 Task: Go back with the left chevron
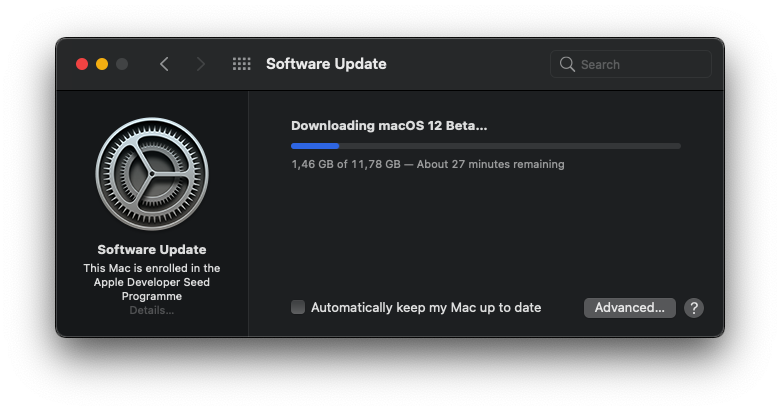pos(164,64)
